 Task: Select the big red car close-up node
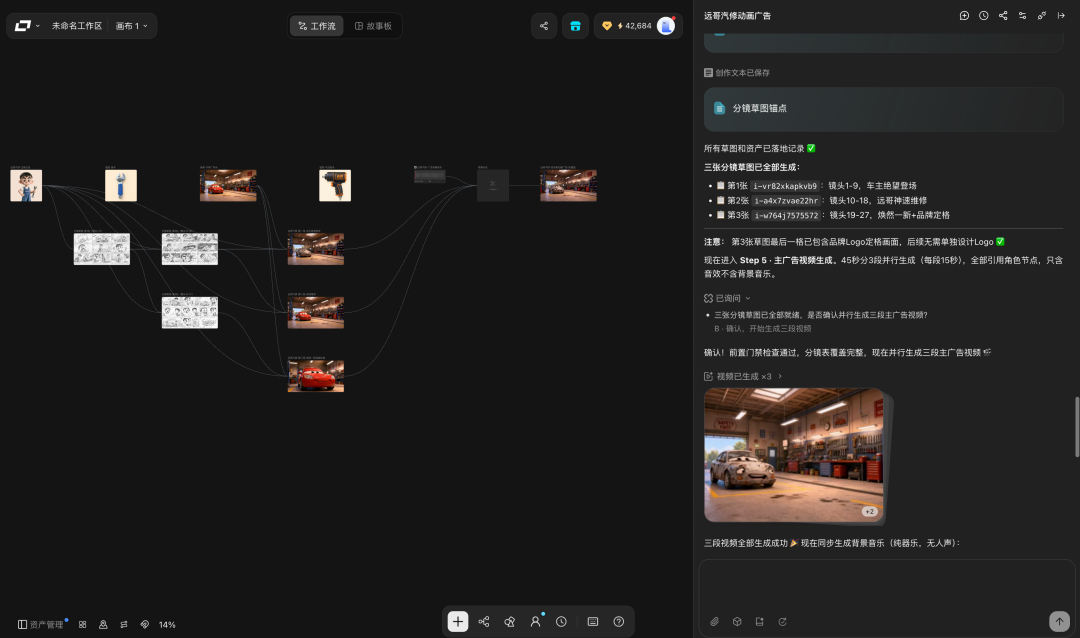(x=315, y=376)
